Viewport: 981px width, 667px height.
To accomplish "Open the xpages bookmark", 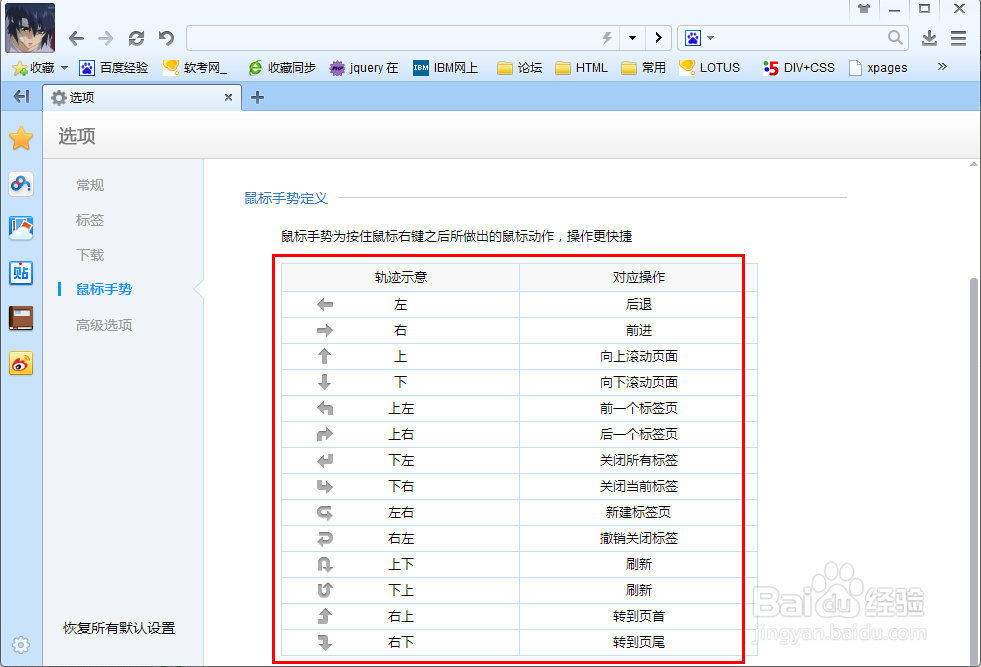I will (878, 68).
